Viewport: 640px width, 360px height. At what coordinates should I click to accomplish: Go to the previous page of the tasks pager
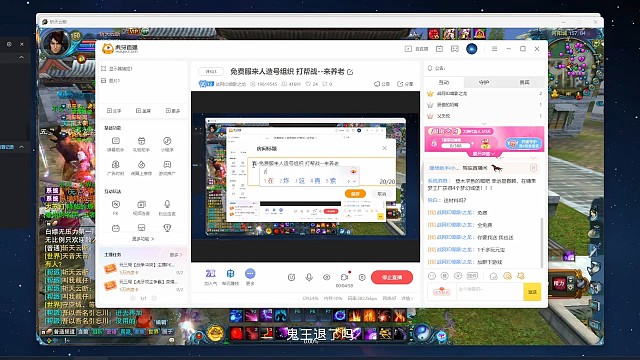(132, 298)
